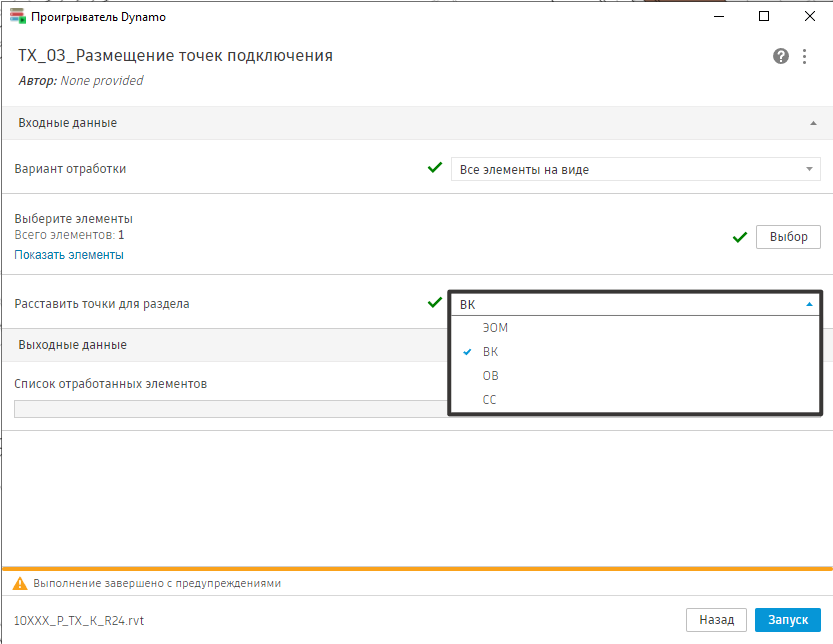Click the Dynamo Player title bar icon
Screen dimensions: 833x644
tap(17, 16)
